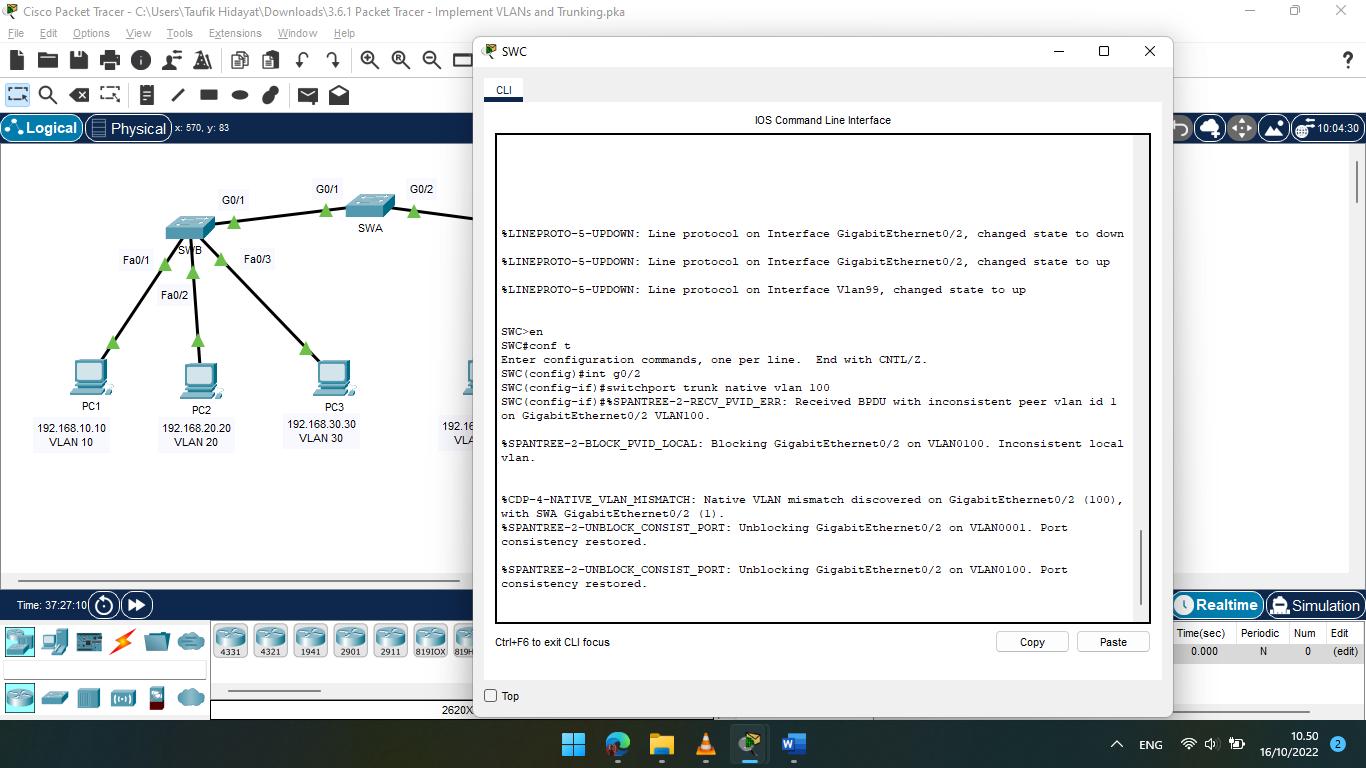Copy the CLI output

[1032, 642]
